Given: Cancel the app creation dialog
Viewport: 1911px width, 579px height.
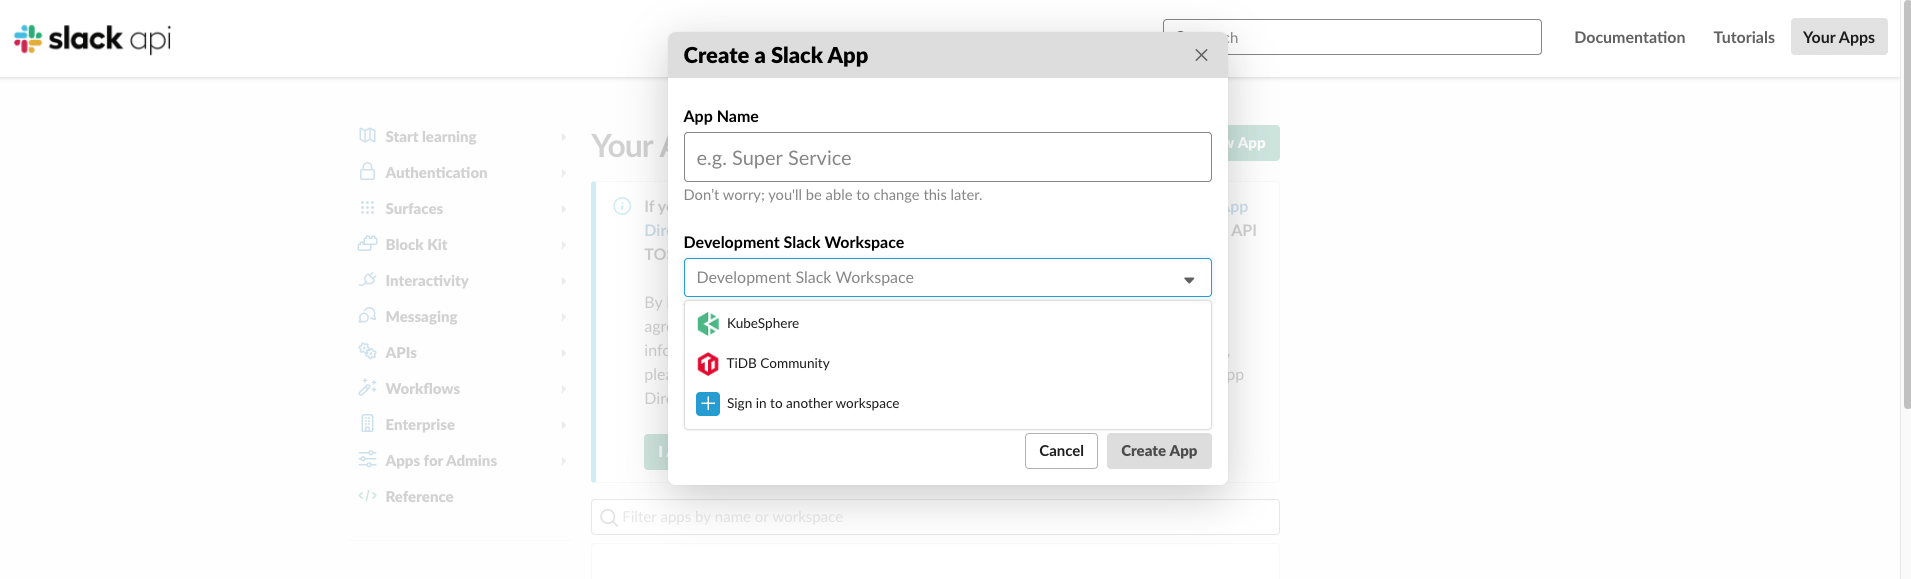Looking at the screenshot, I should click(x=1061, y=451).
